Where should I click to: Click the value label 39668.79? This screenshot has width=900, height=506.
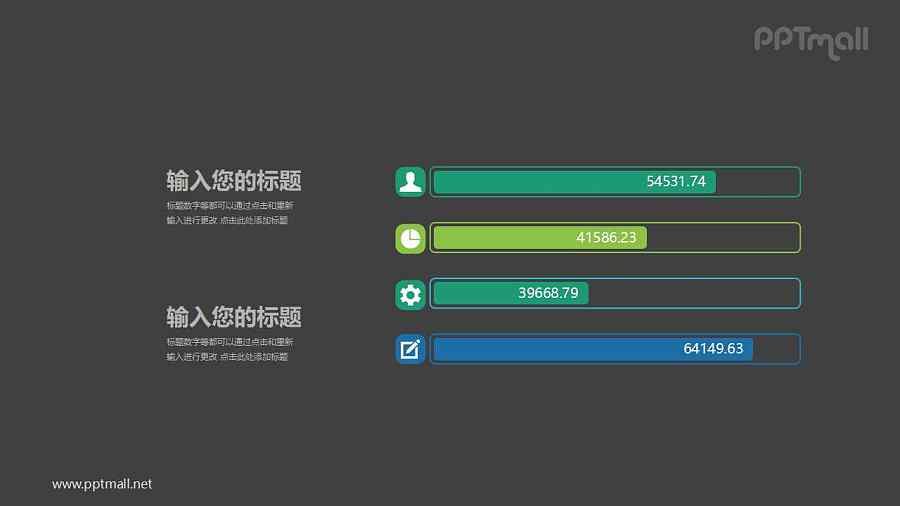click(x=548, y=293)
